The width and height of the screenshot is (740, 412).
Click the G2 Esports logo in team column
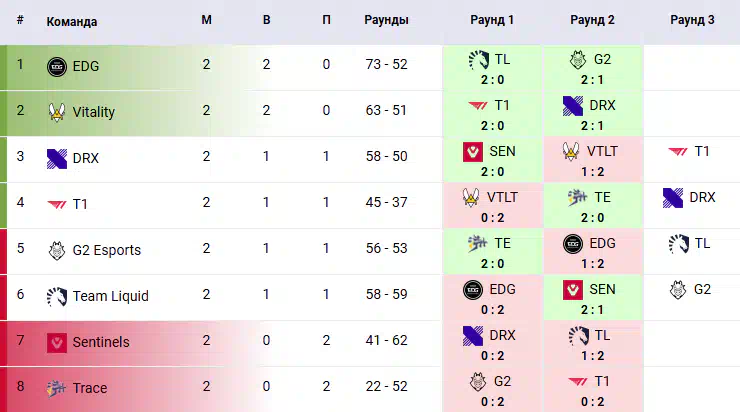pyautogui.click(x=57, y=251)
